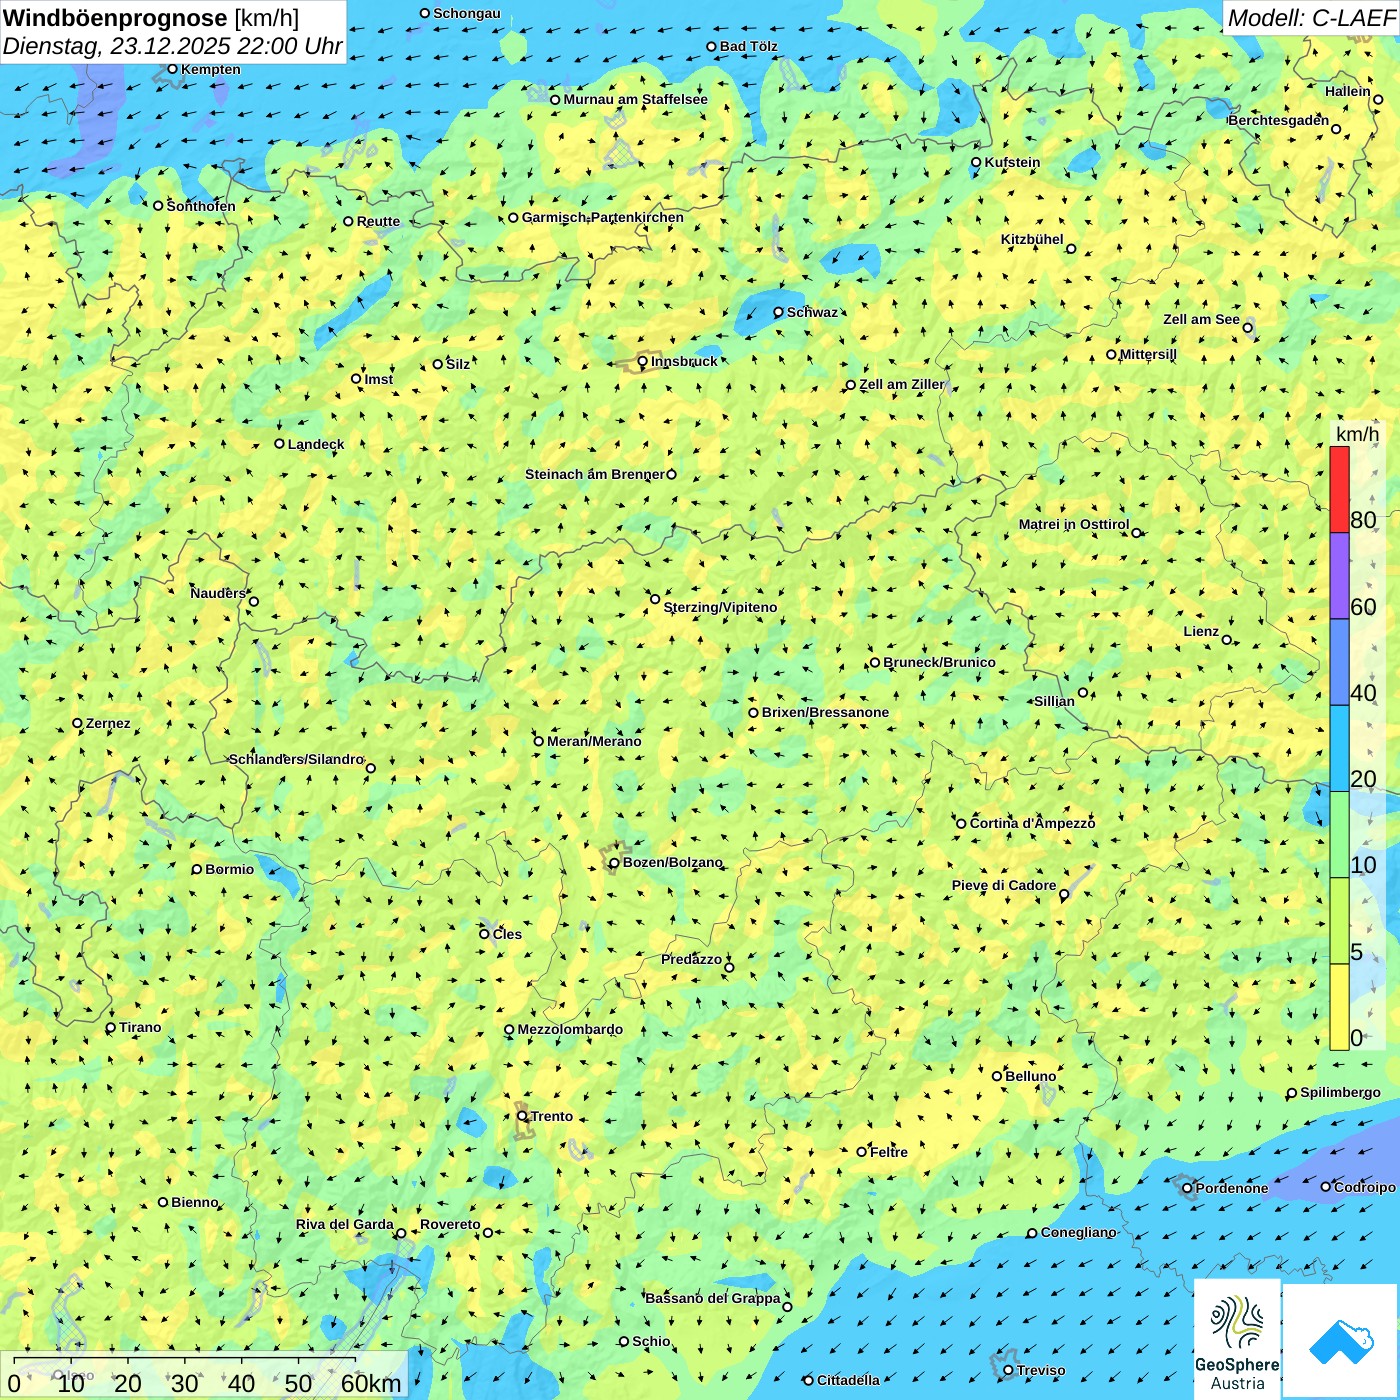Click the Zell am See label
This screenshot has height=1400, width=1400.
(x=1201, y=319)
